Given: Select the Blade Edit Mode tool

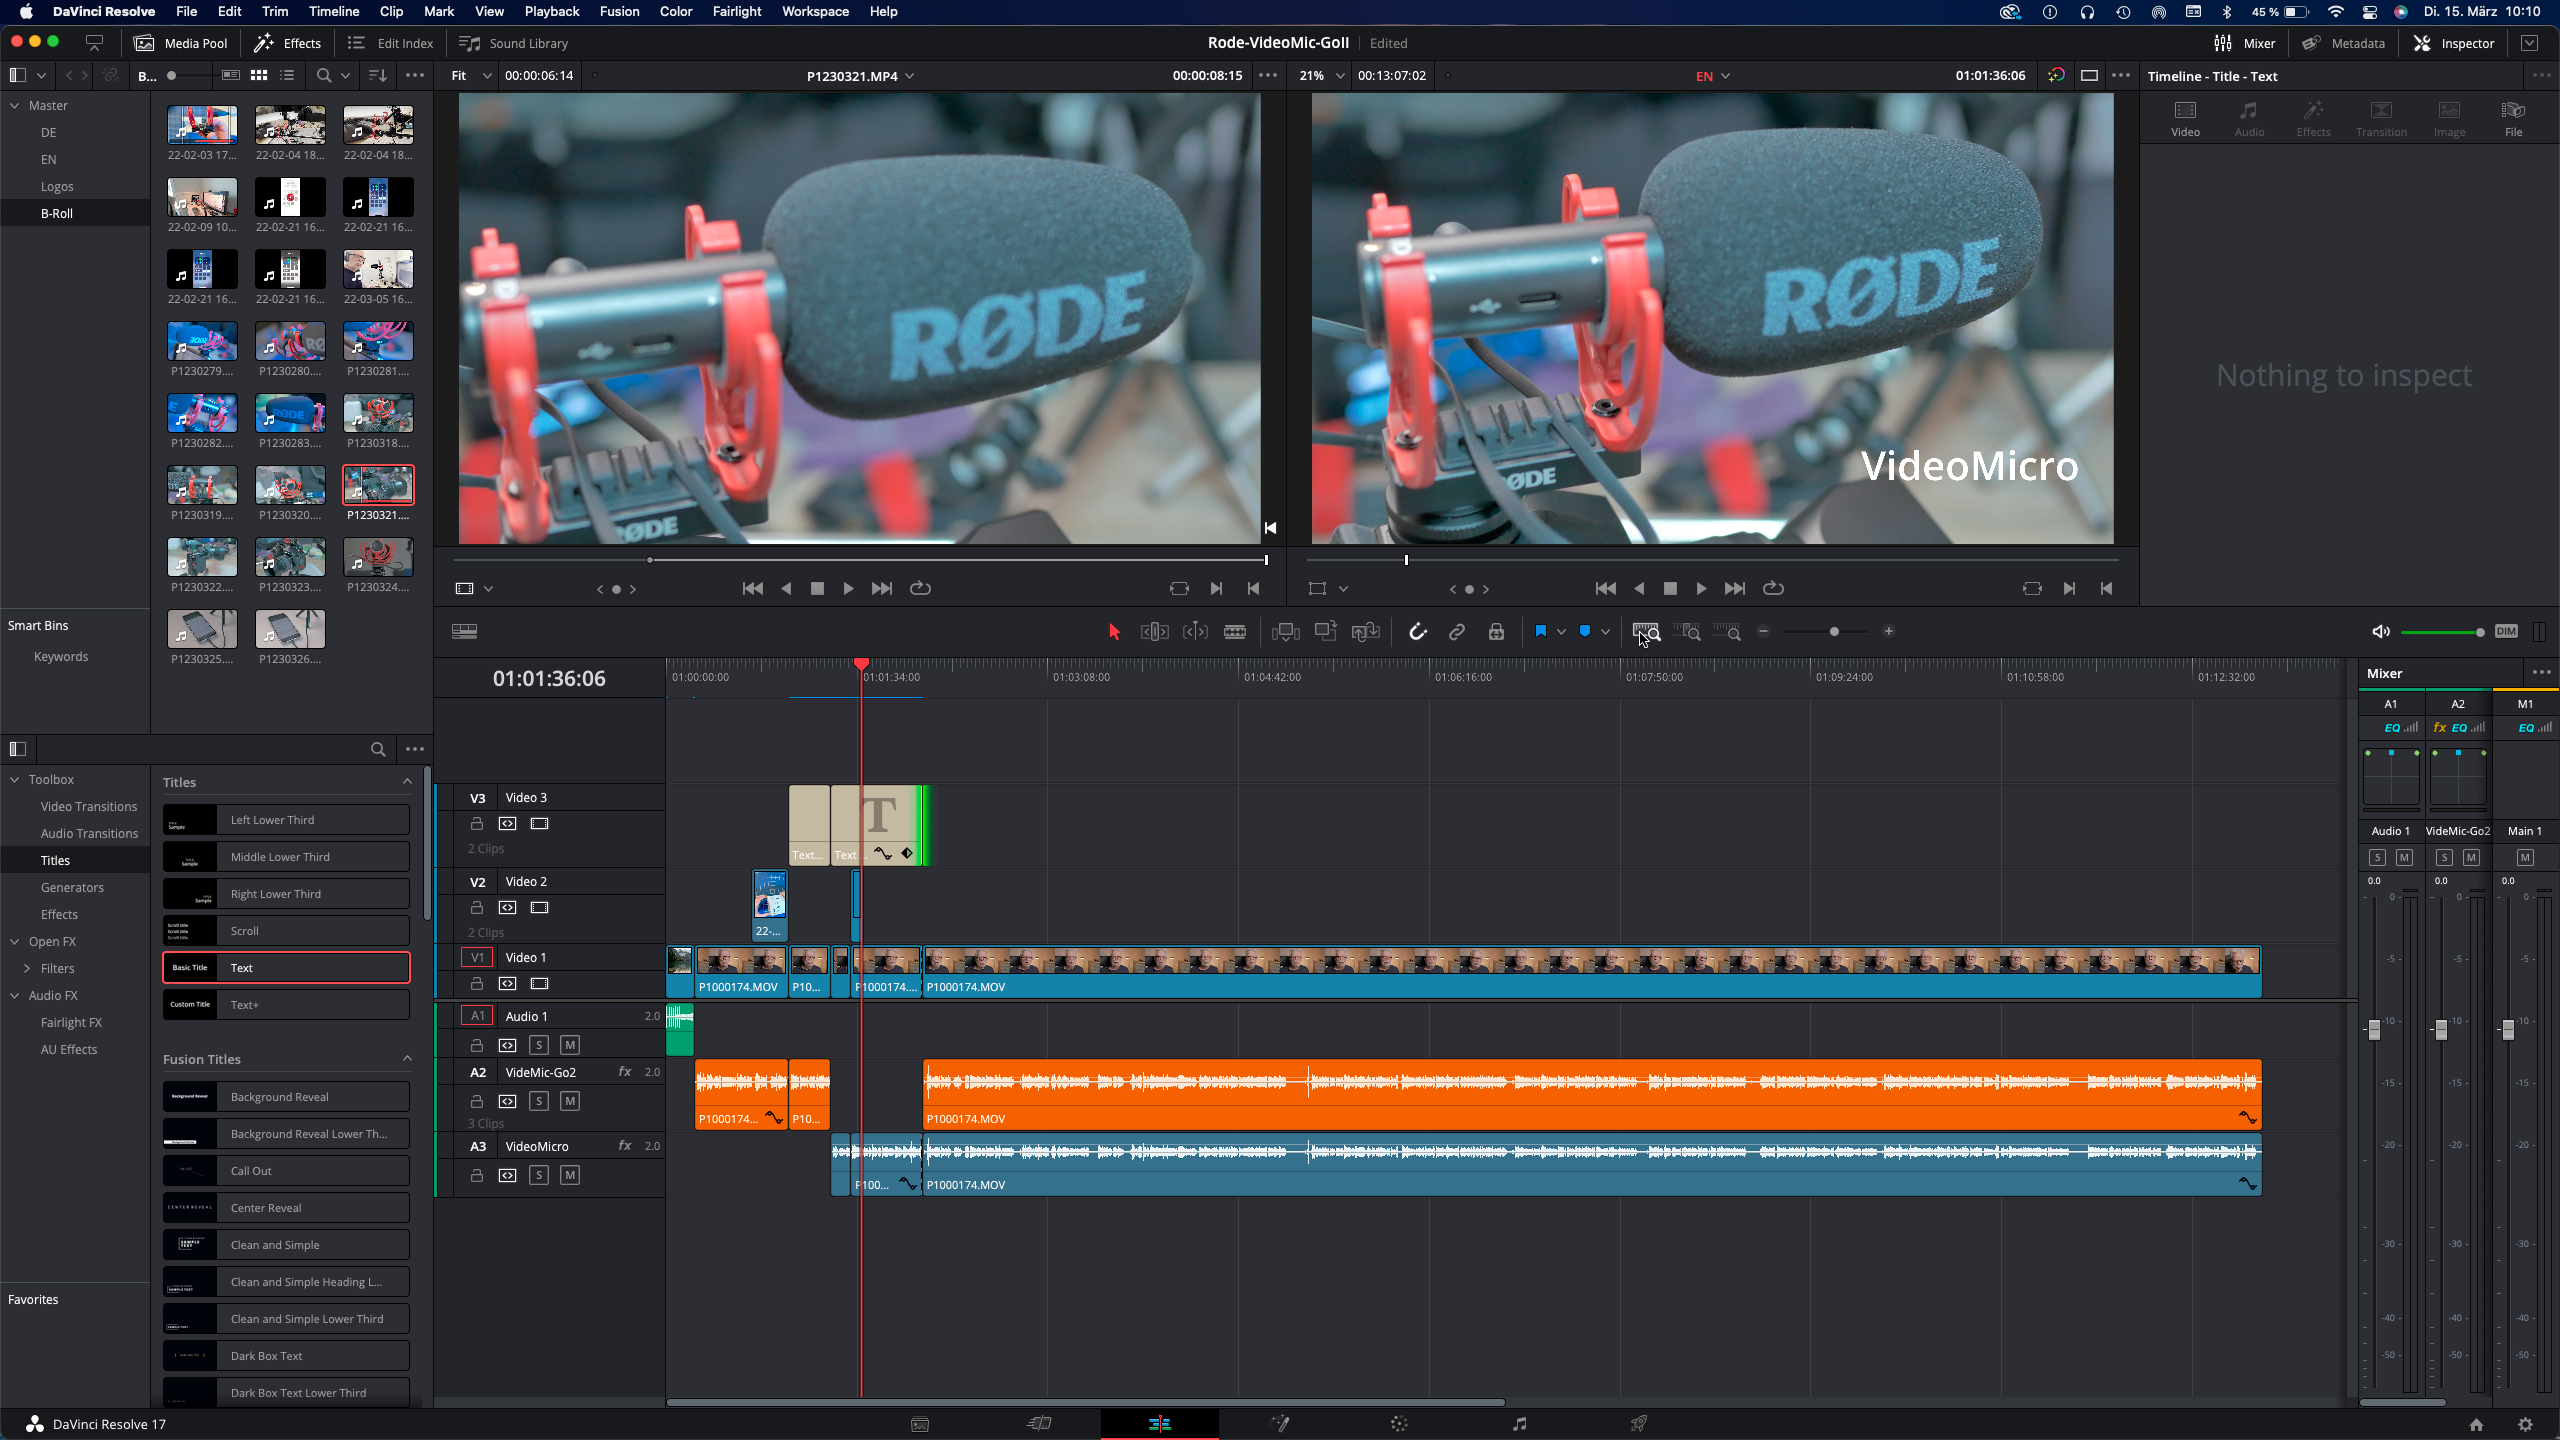Looking at the screenshot, I should point(1235,631).
